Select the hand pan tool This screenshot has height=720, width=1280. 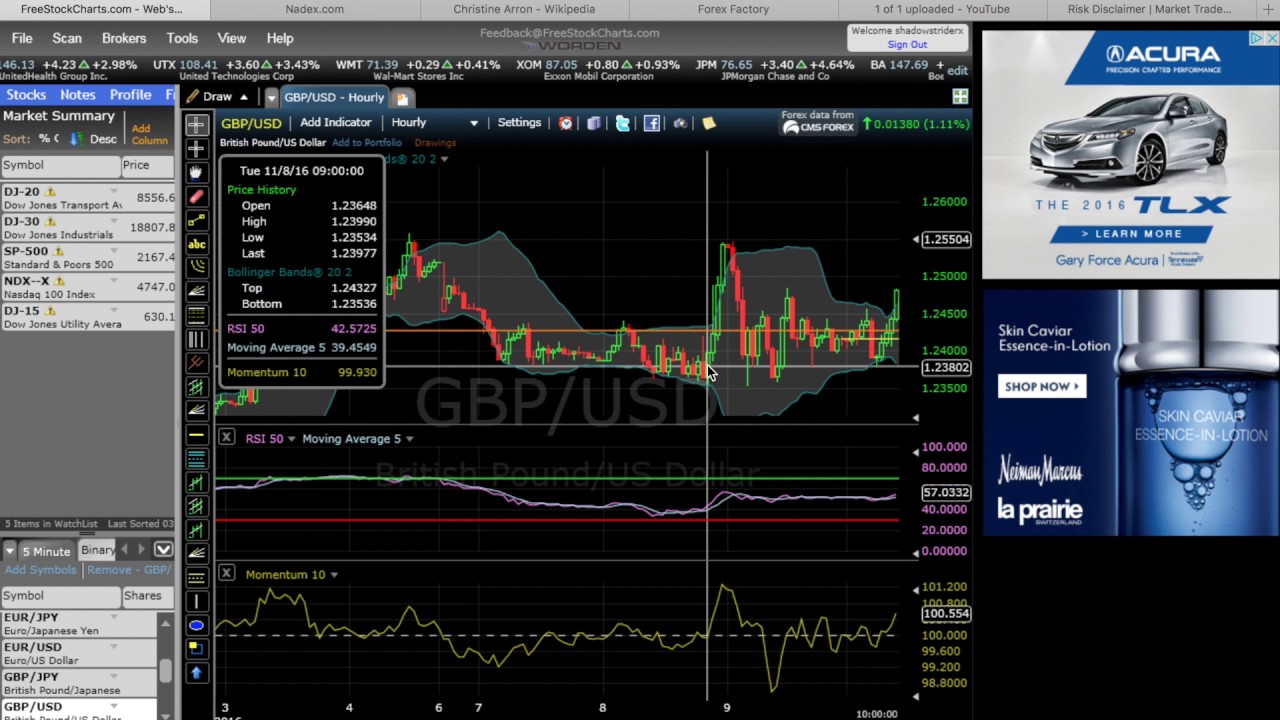tap(196, 172)
